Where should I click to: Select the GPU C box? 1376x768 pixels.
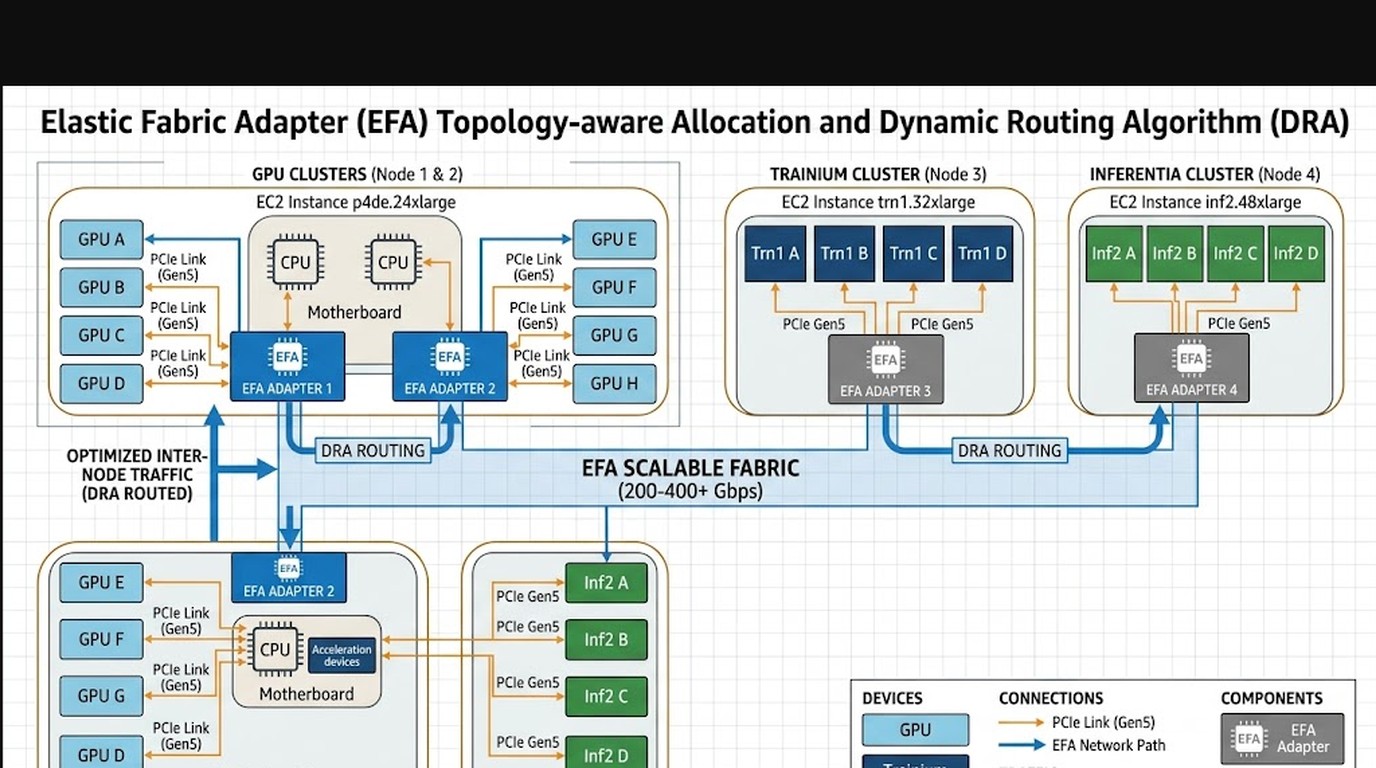pyautogui.click(x=101, y=335)
